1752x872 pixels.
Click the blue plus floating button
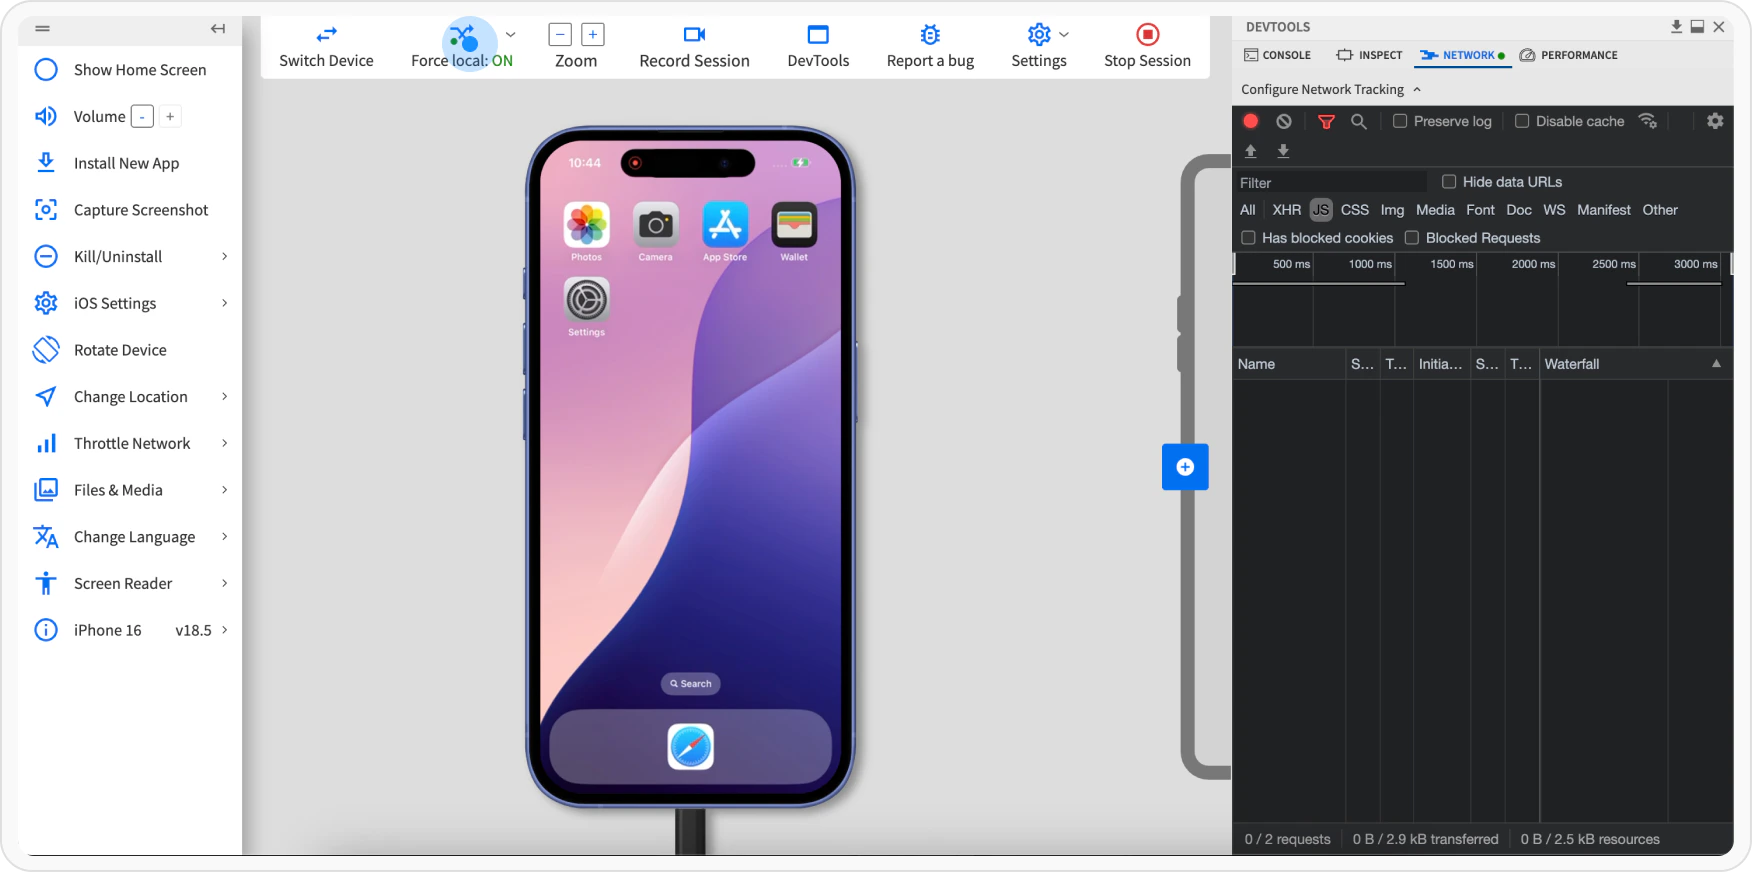[1185, 467]
